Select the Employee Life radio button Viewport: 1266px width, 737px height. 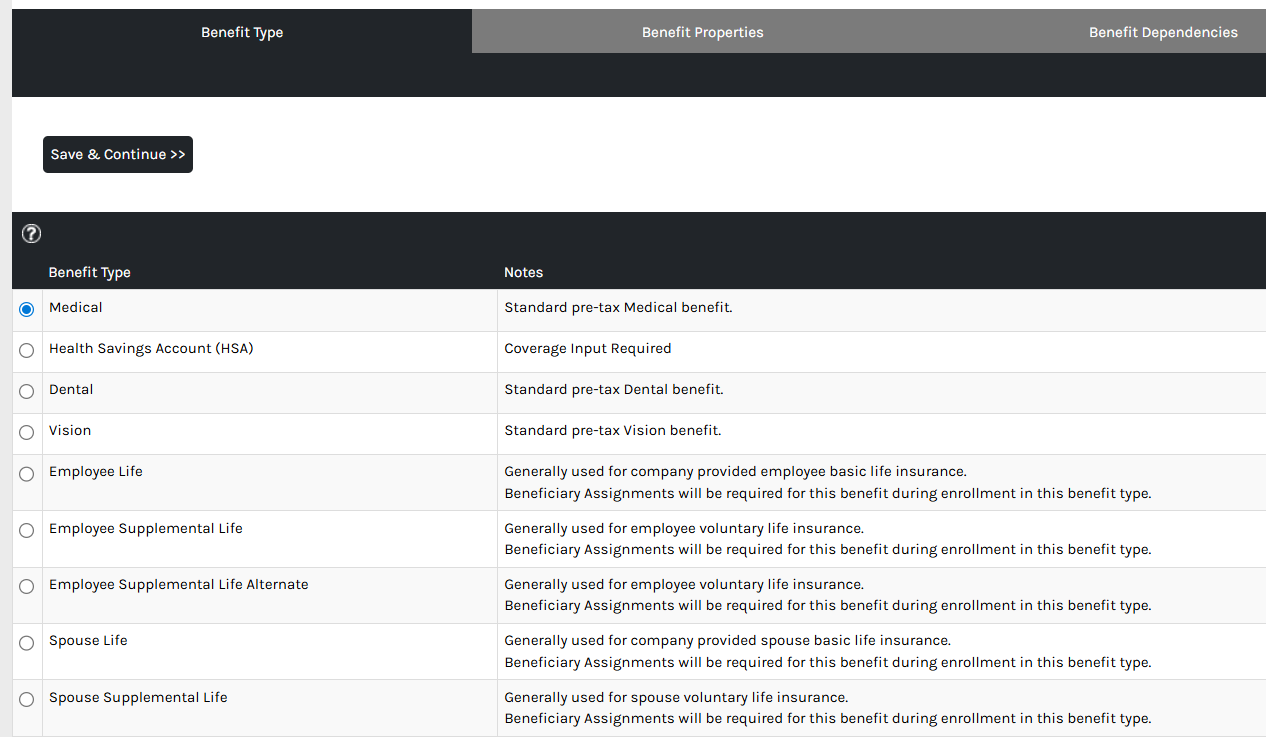(x=27, y=474)
